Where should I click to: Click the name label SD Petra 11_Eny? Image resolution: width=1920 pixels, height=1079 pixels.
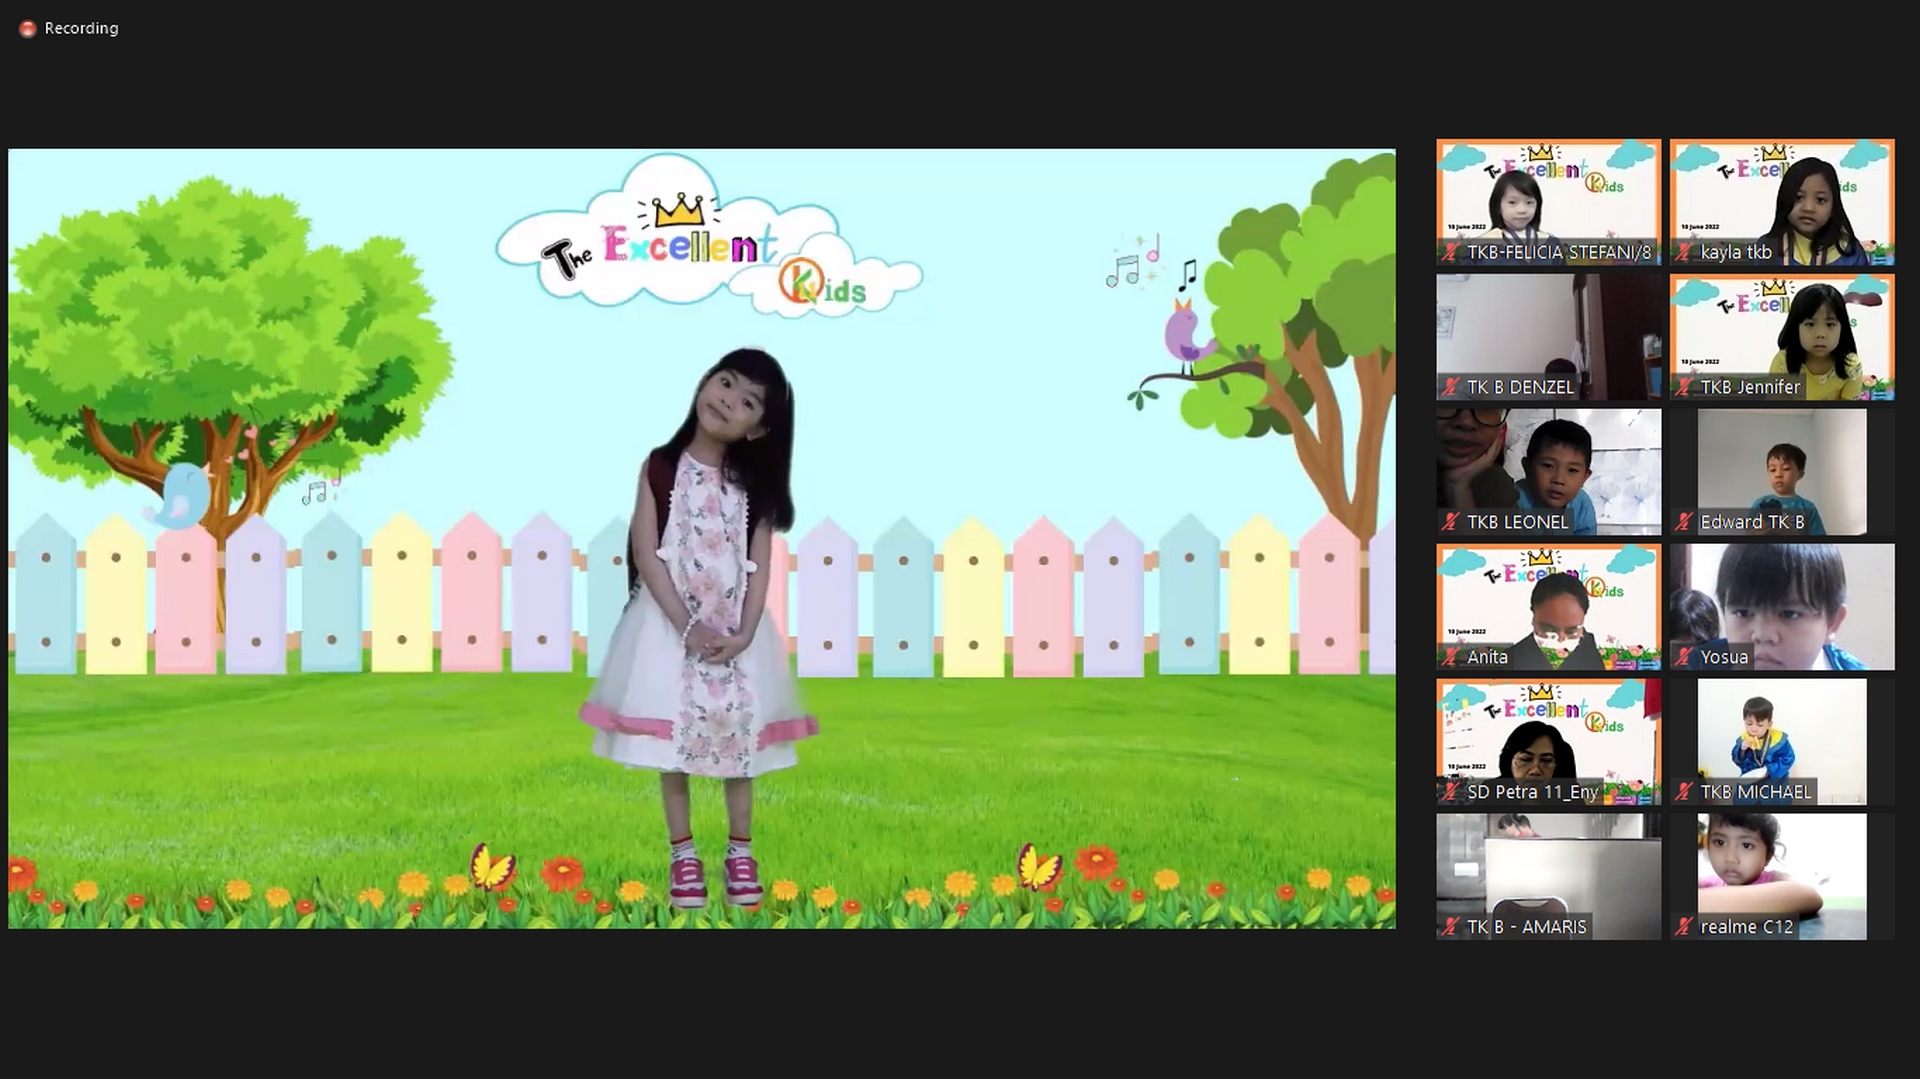pyautogui.click(x=1532, y=792)
